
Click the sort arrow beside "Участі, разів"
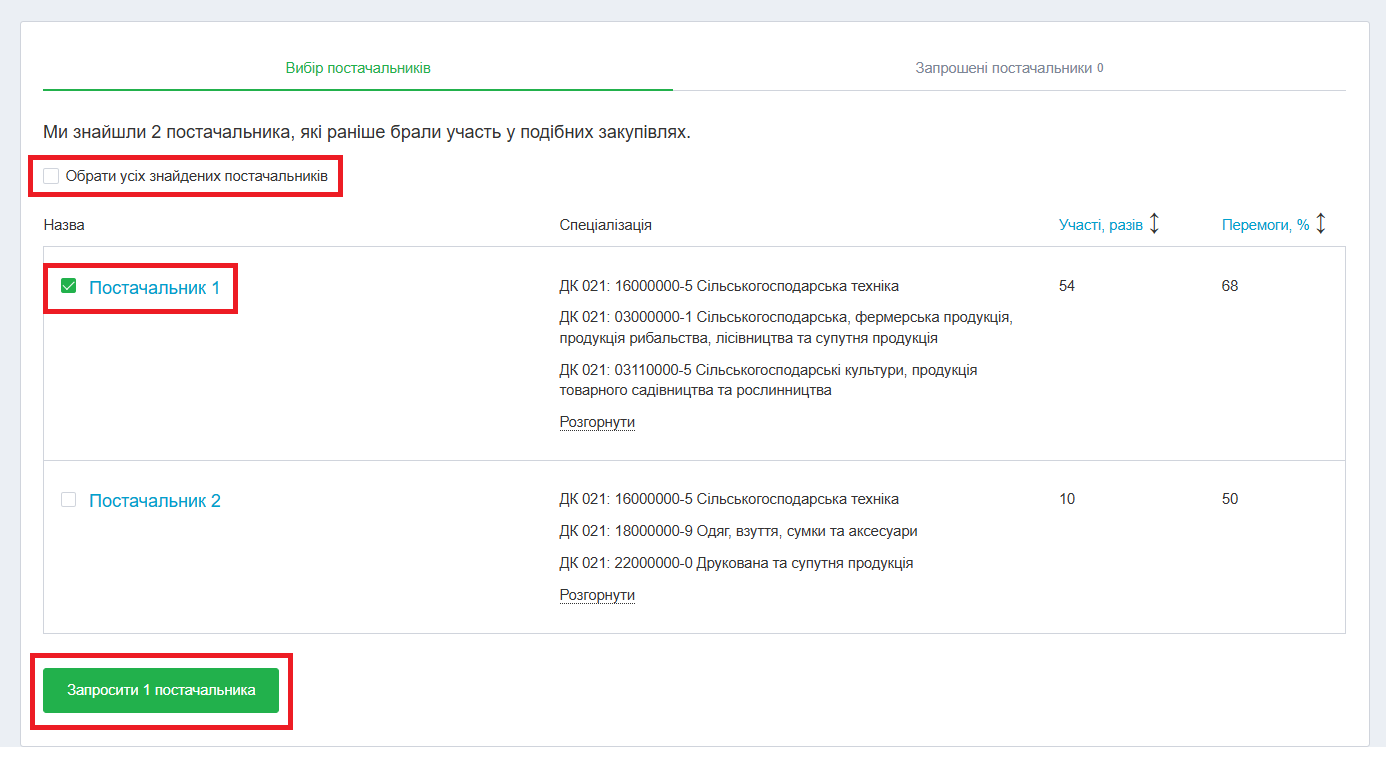pos(1155,224)
